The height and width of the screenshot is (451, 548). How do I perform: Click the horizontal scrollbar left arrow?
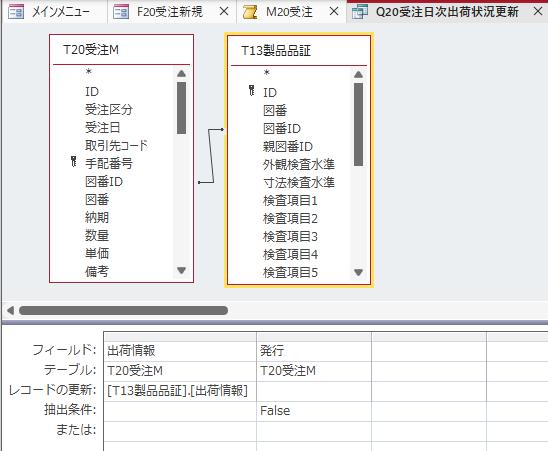click(x=10, y=310)
